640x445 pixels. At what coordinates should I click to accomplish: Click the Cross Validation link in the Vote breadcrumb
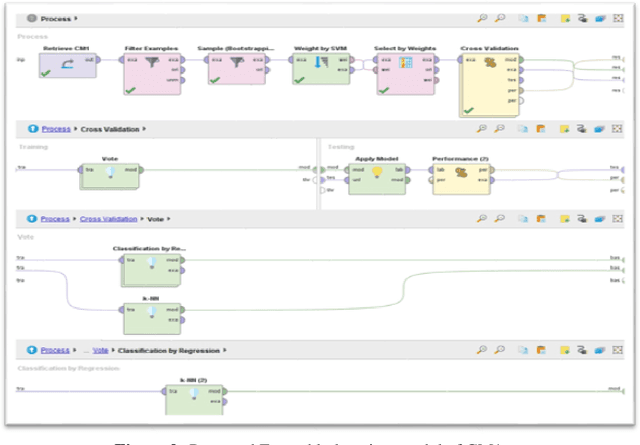pyautogui.click(x=109, y=219)
